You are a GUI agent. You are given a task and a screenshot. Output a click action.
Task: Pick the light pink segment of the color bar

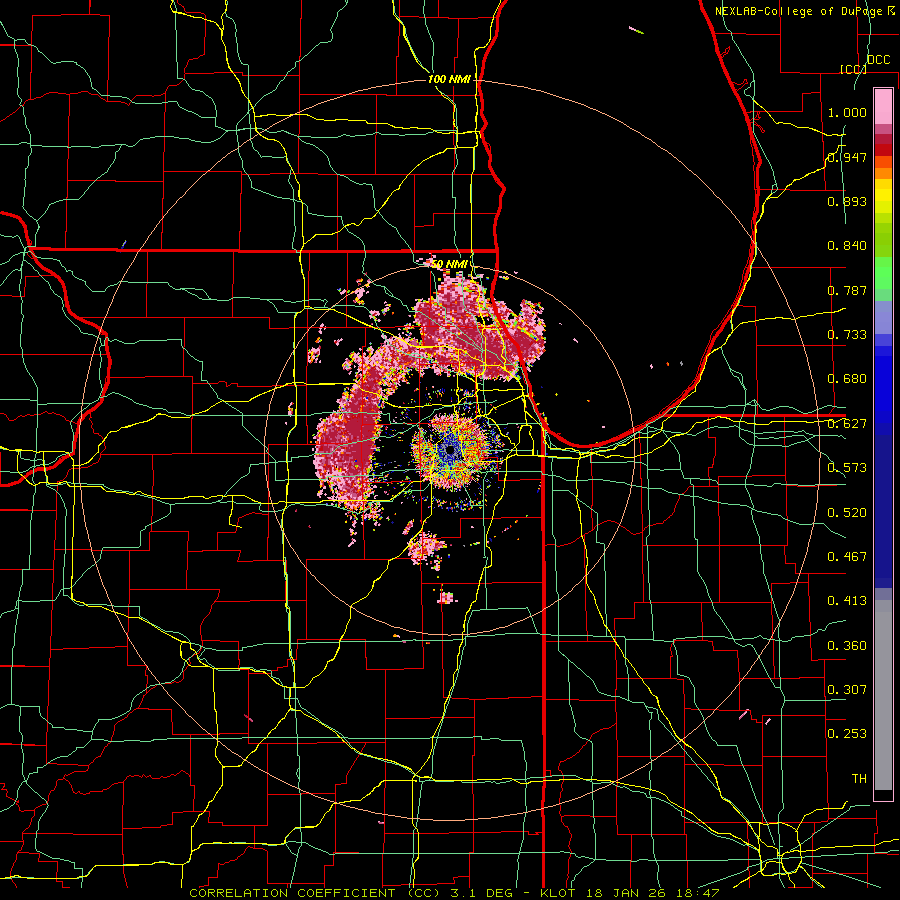[x=883, y=106]
